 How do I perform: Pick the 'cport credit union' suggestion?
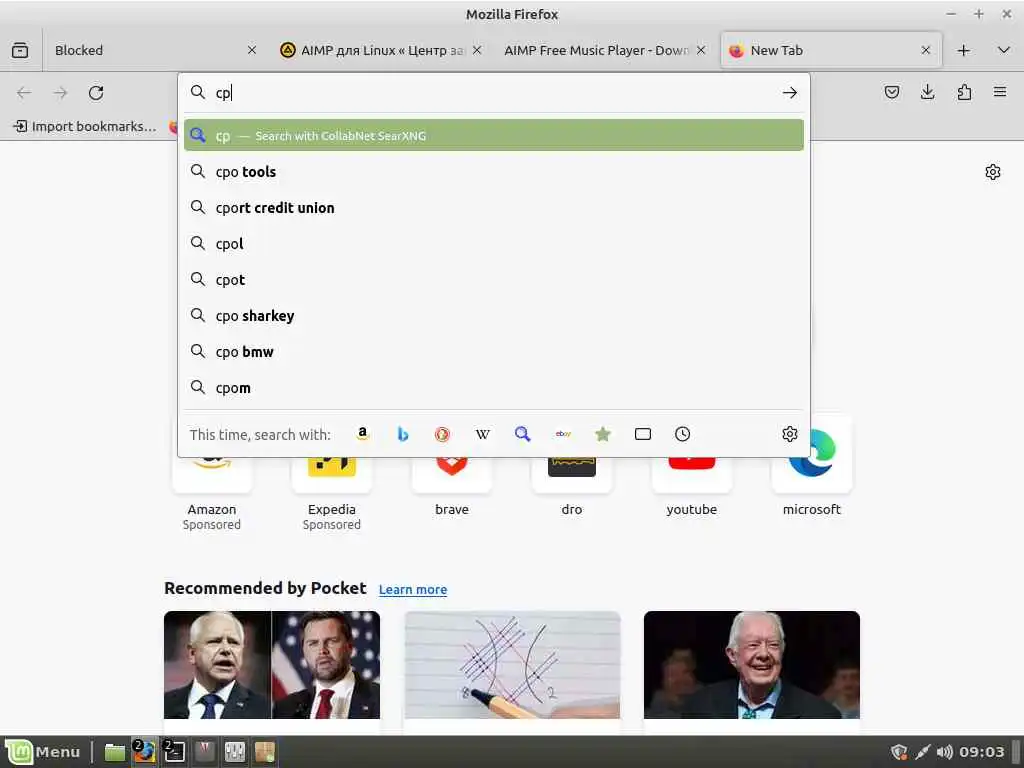(494, 208)
